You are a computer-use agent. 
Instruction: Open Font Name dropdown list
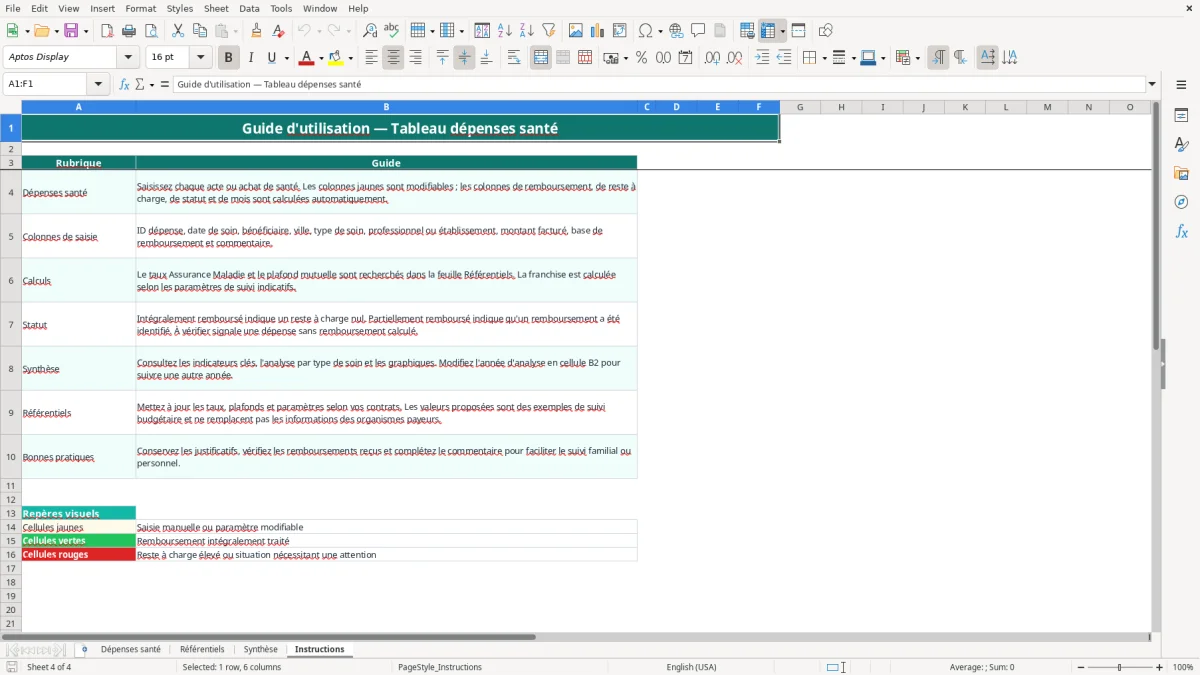tap(126, 57)
